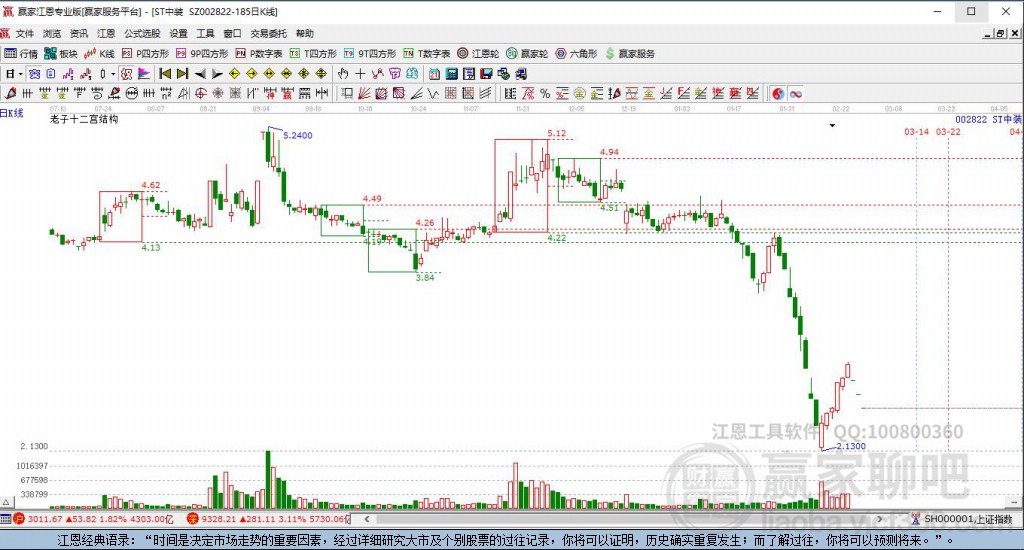
Task: Open the 行情 quotes view
Action: point(22,54)
